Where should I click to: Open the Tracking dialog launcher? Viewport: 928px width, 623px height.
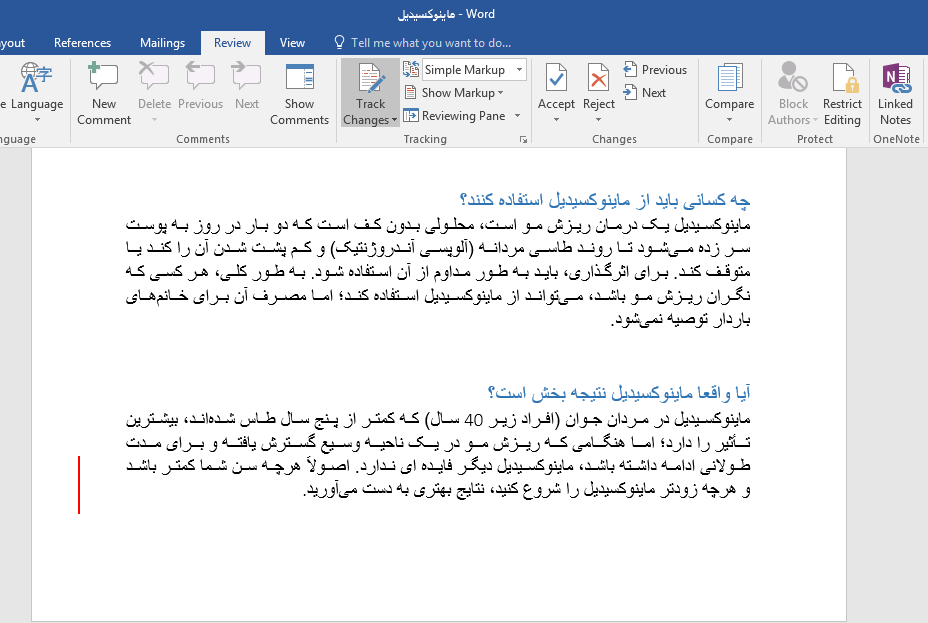523,140
